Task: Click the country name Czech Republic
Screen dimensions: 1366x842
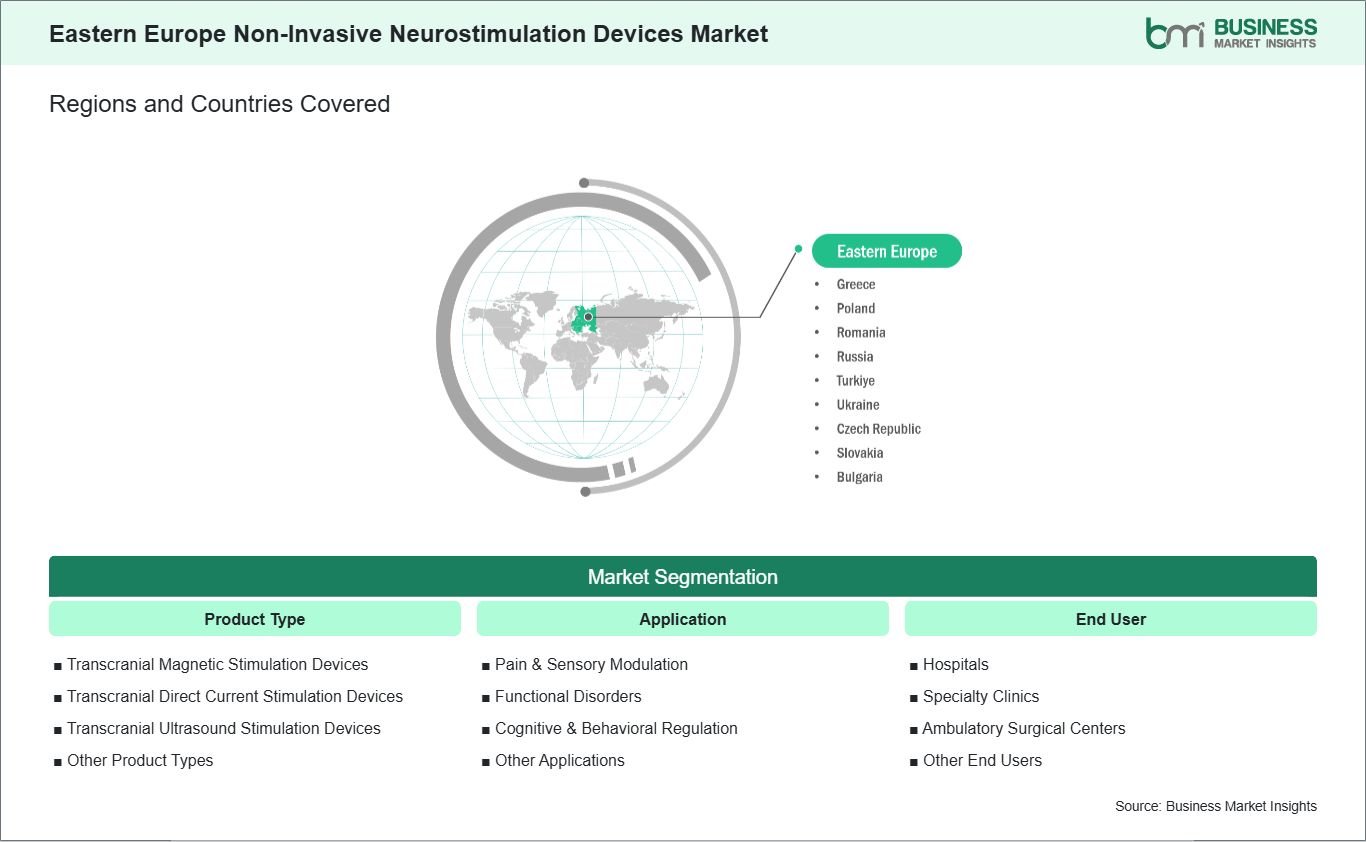Action: point(879,428)
